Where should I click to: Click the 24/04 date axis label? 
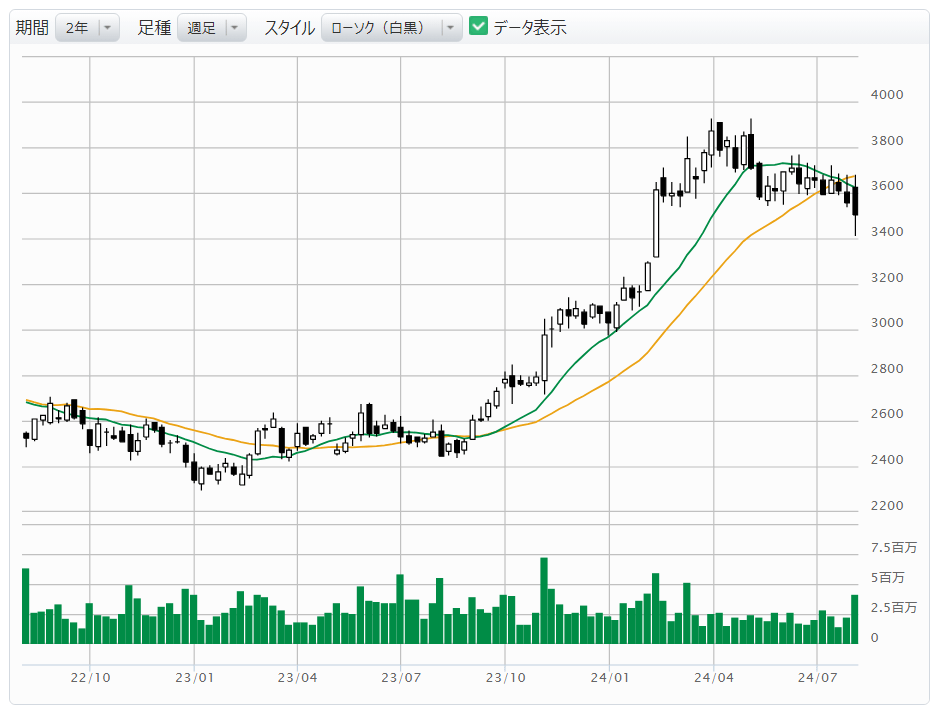tap(714, 677)
